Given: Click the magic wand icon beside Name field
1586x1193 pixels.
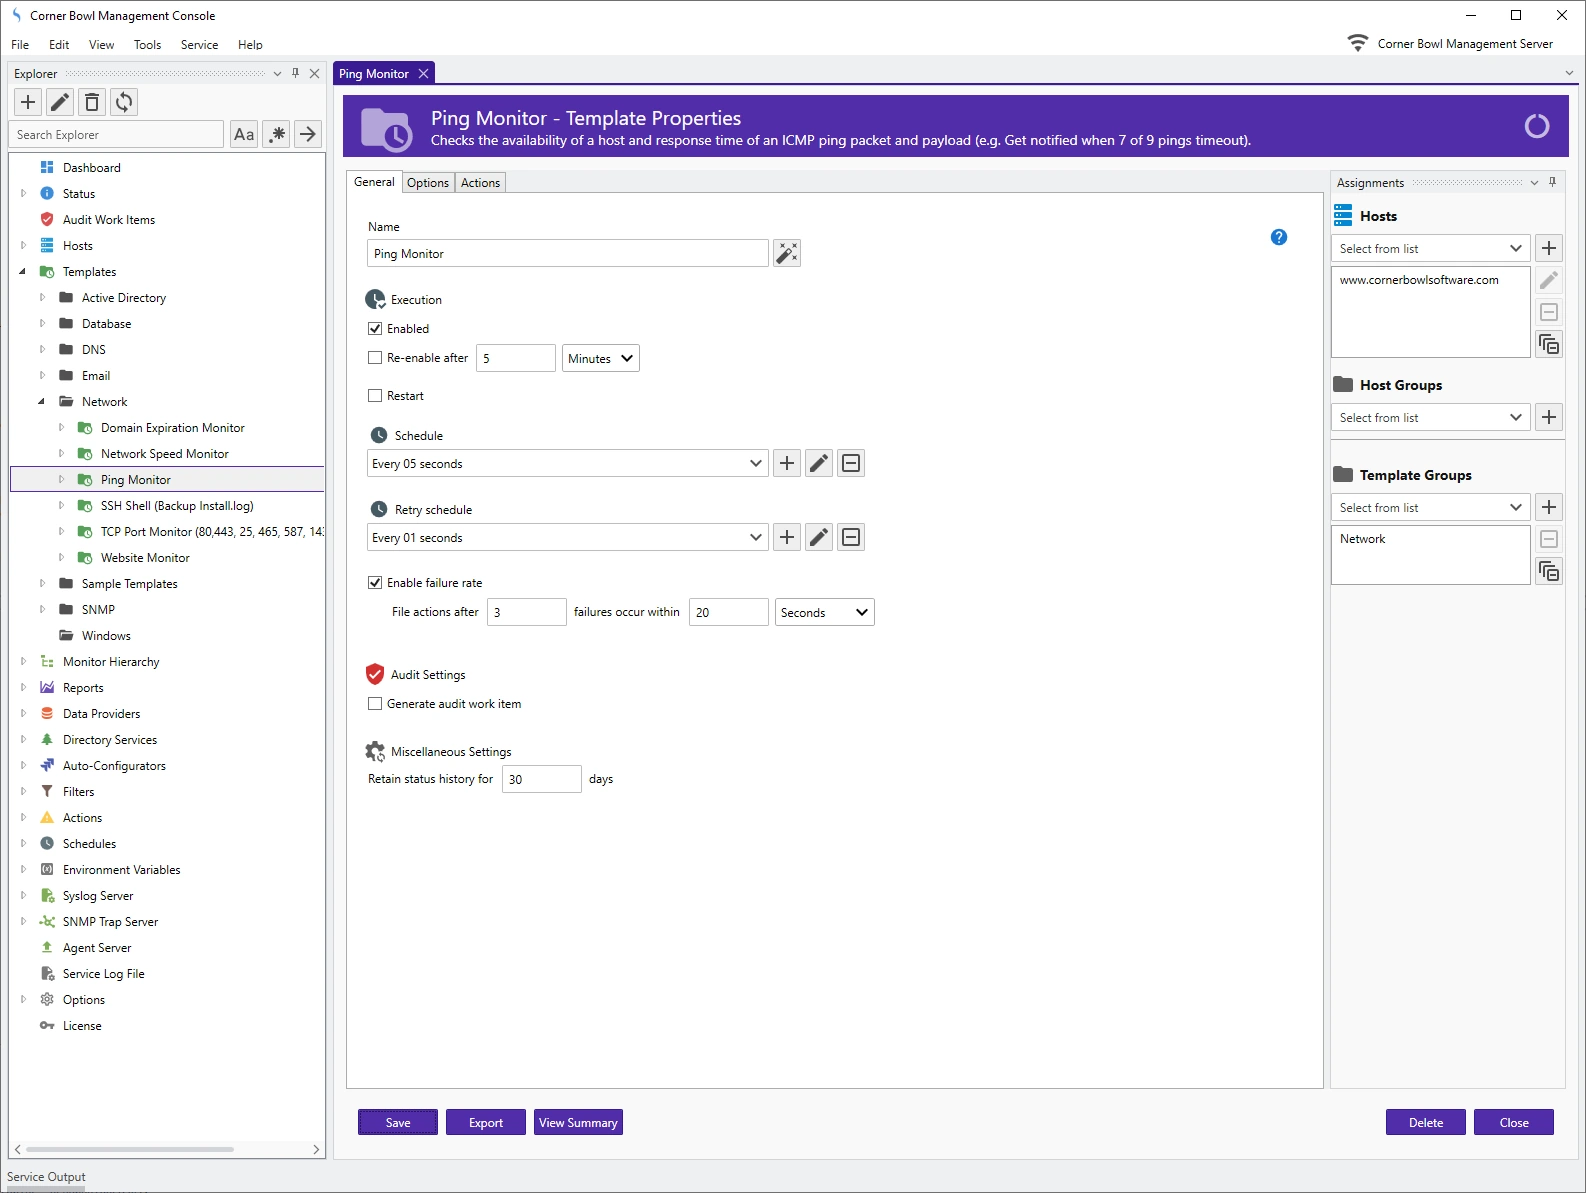Looking at the screenshot, I should coord(787,253).
